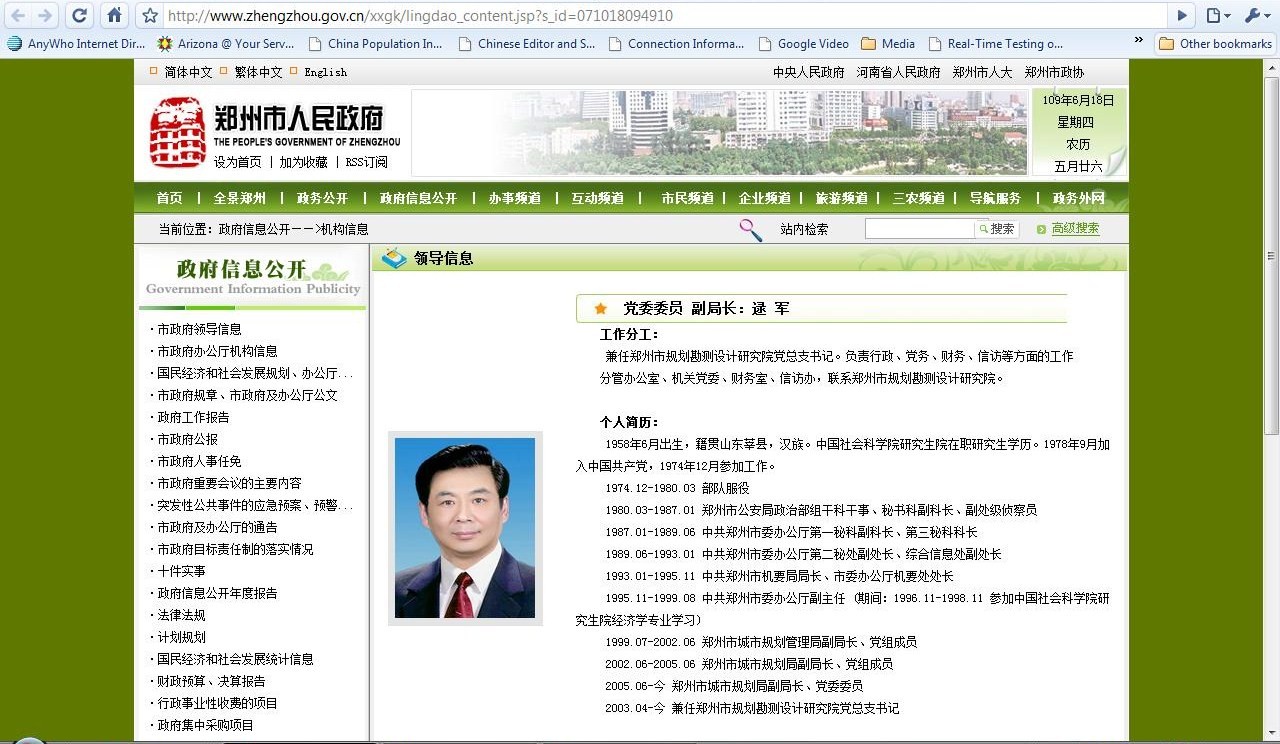The width and height of the screenshot is (1280, 744).
Task: Click the Reload page icon
Action: tap(80, 15)
